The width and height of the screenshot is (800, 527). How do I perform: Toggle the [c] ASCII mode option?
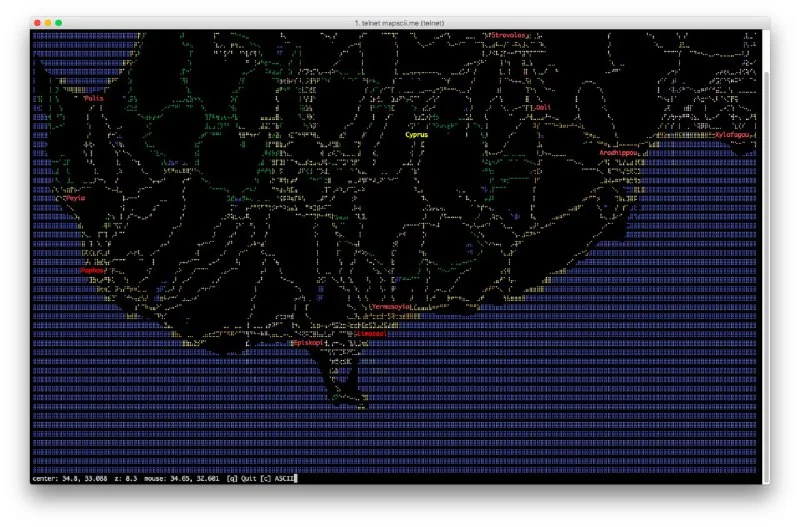(279, 478)
